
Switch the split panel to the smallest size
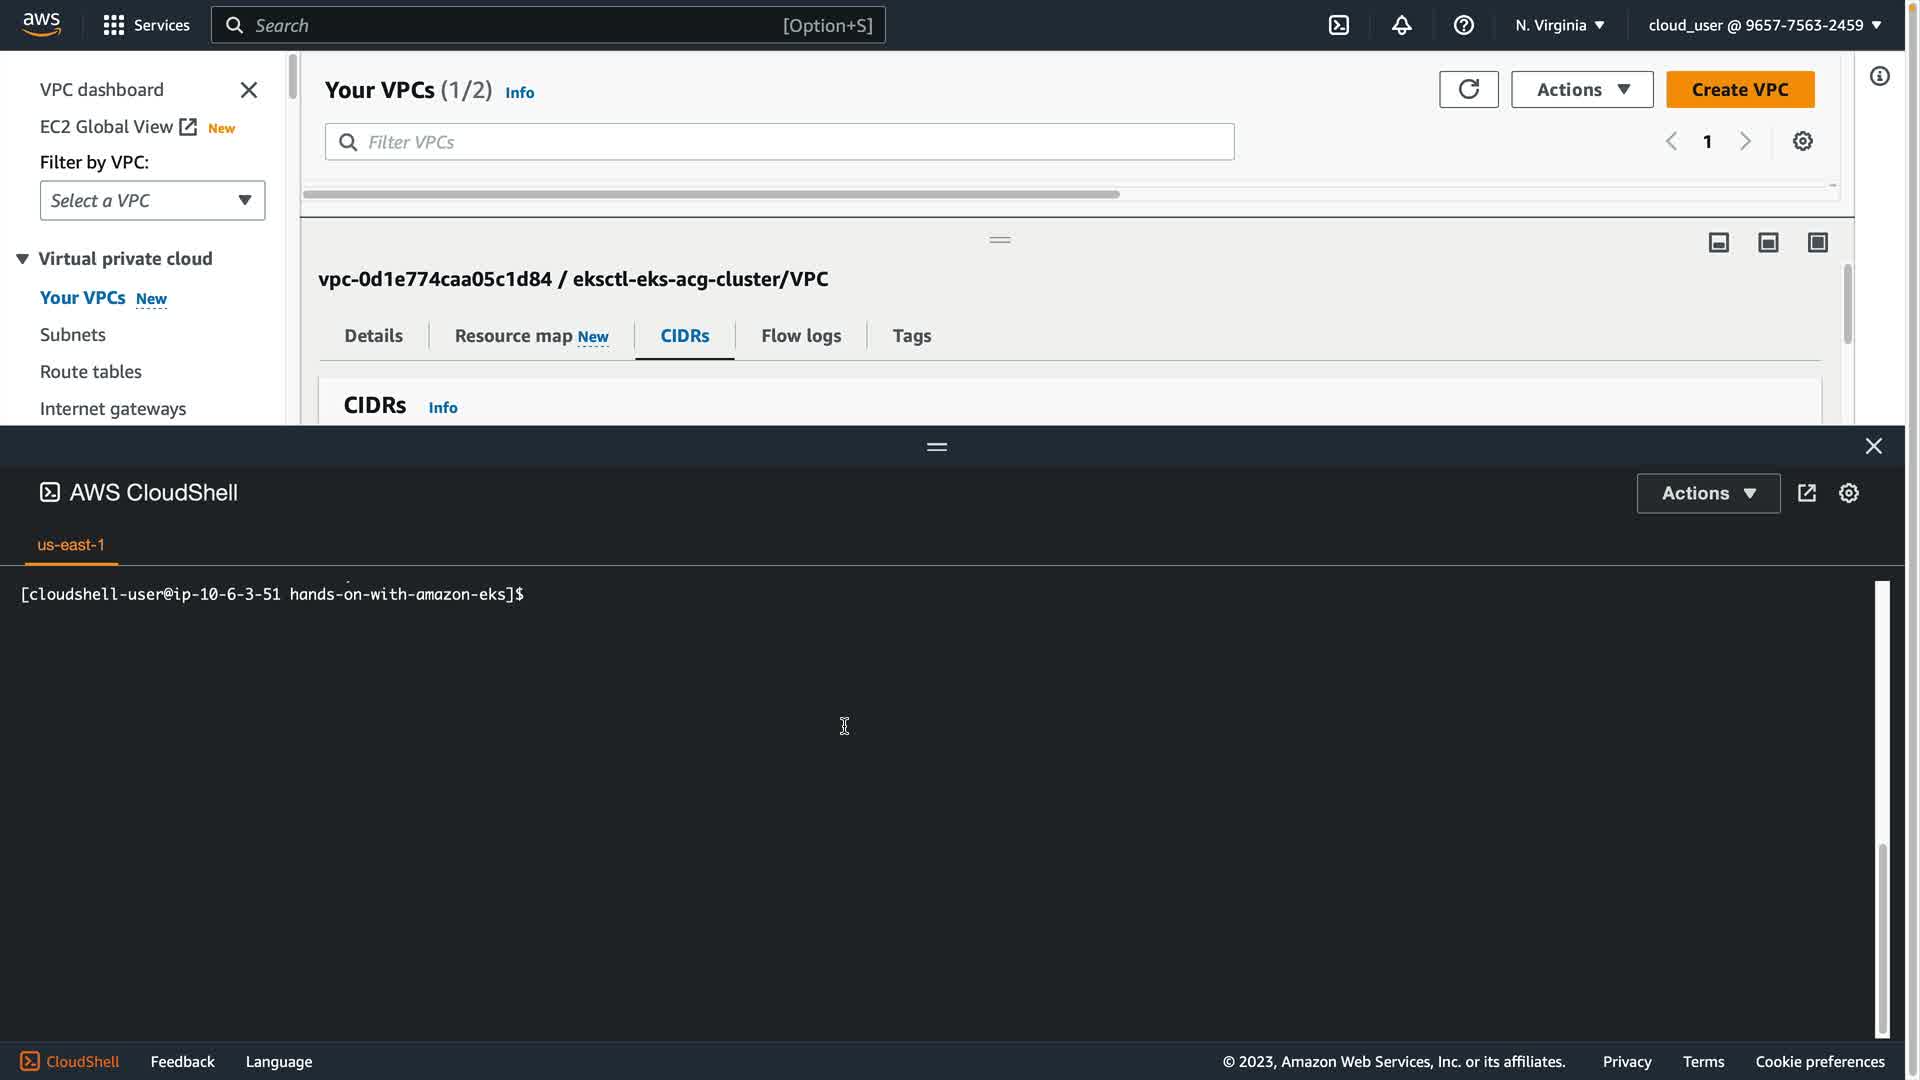pyautogui.click(x=1718, y=242)
